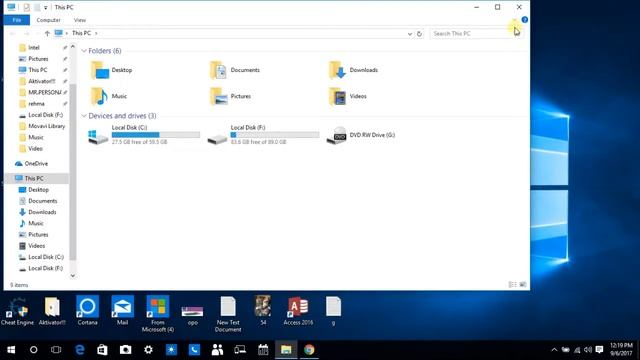The width and height of the screenshot is (640, 360).
Task: Launch the Cheat Engine desktop shortcut
Action: 17,312
